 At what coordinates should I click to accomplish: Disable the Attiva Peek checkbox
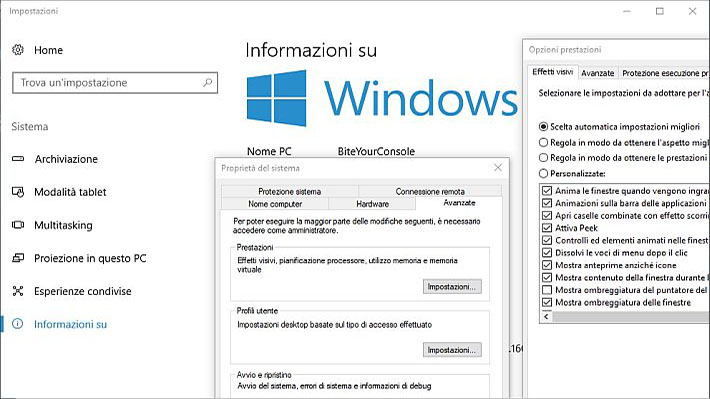(x=547, y=228)
